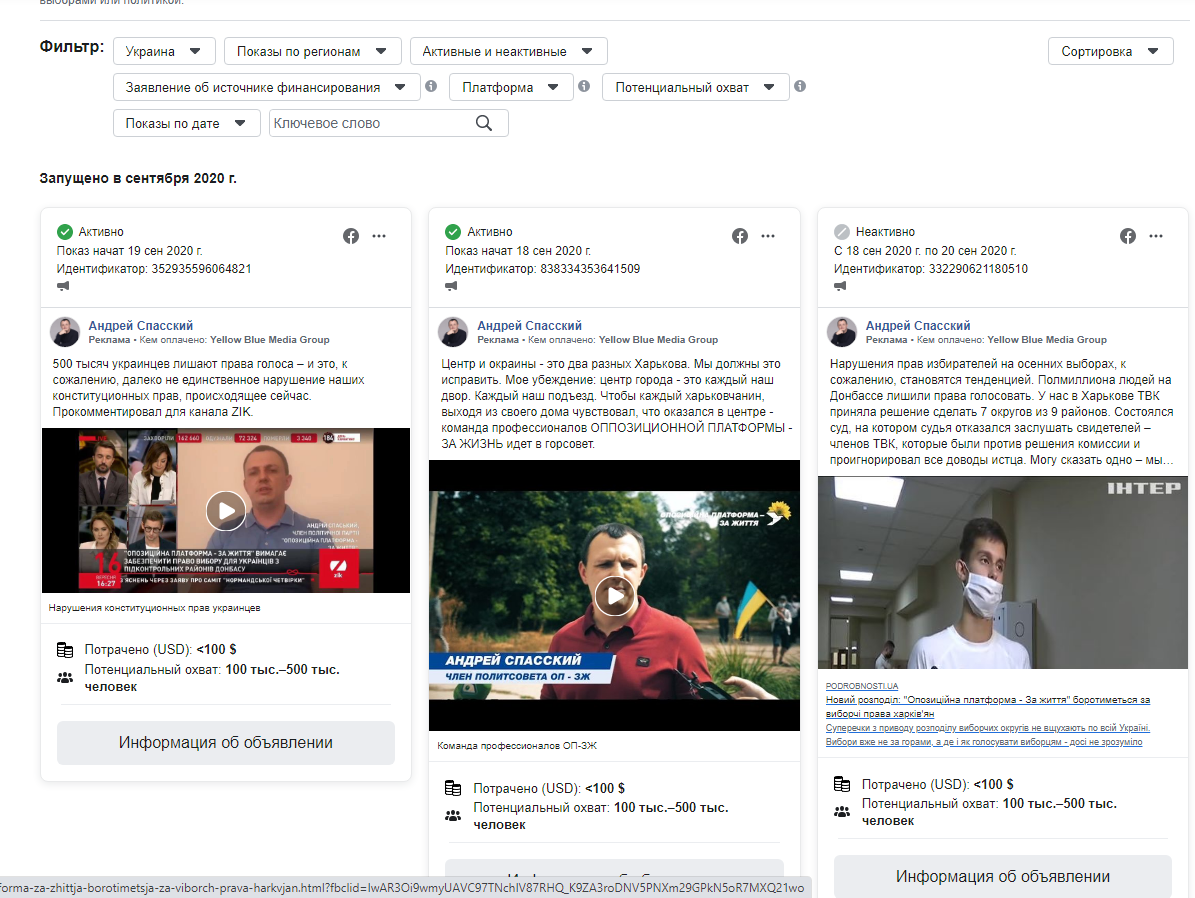Click info icon next to funding source filter
Image resolution: width=1195 pixels, height=898 pixels.
click(431, 86)
